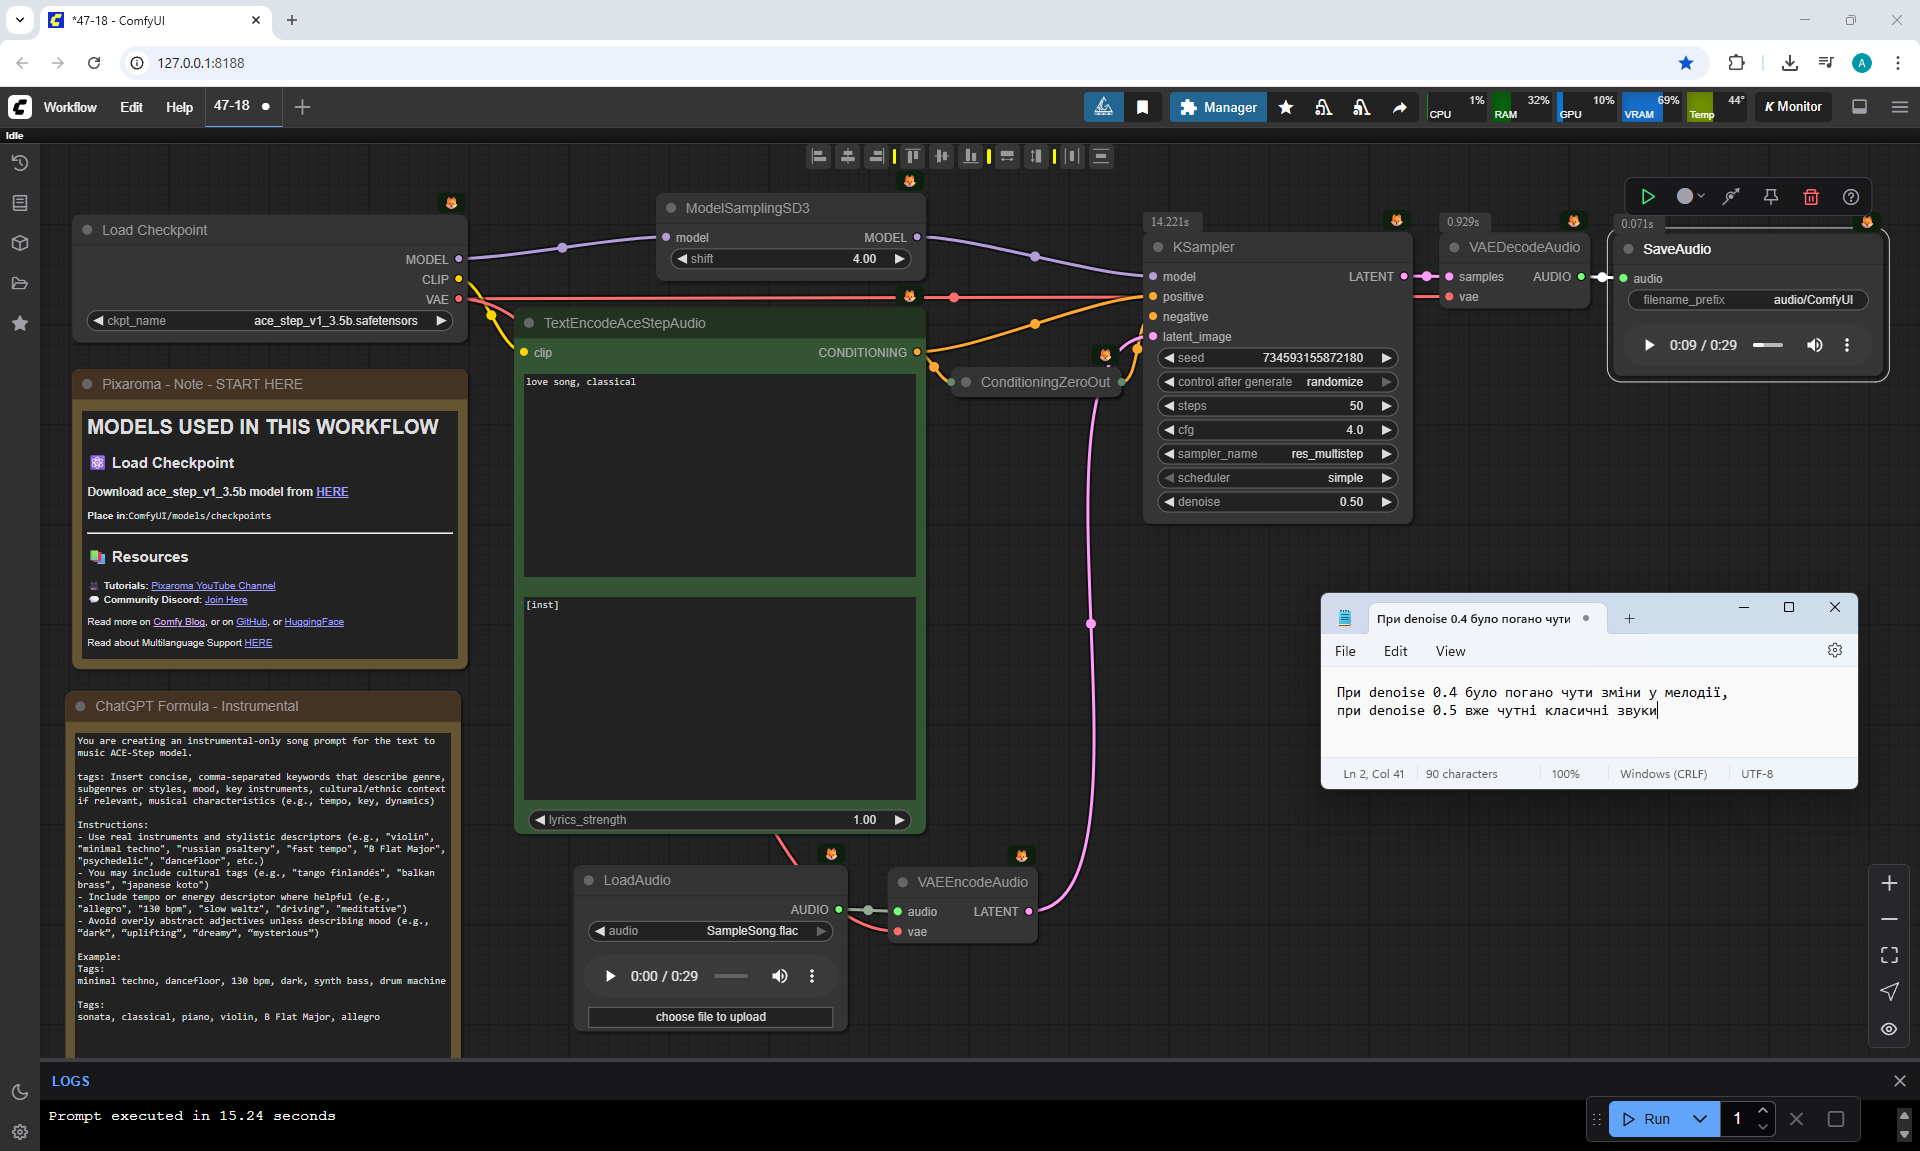This screenshot has height=1151, width=1920.
Task: Pin the SaveAudio node with pin icon
Action: (x=1770, y=197)
